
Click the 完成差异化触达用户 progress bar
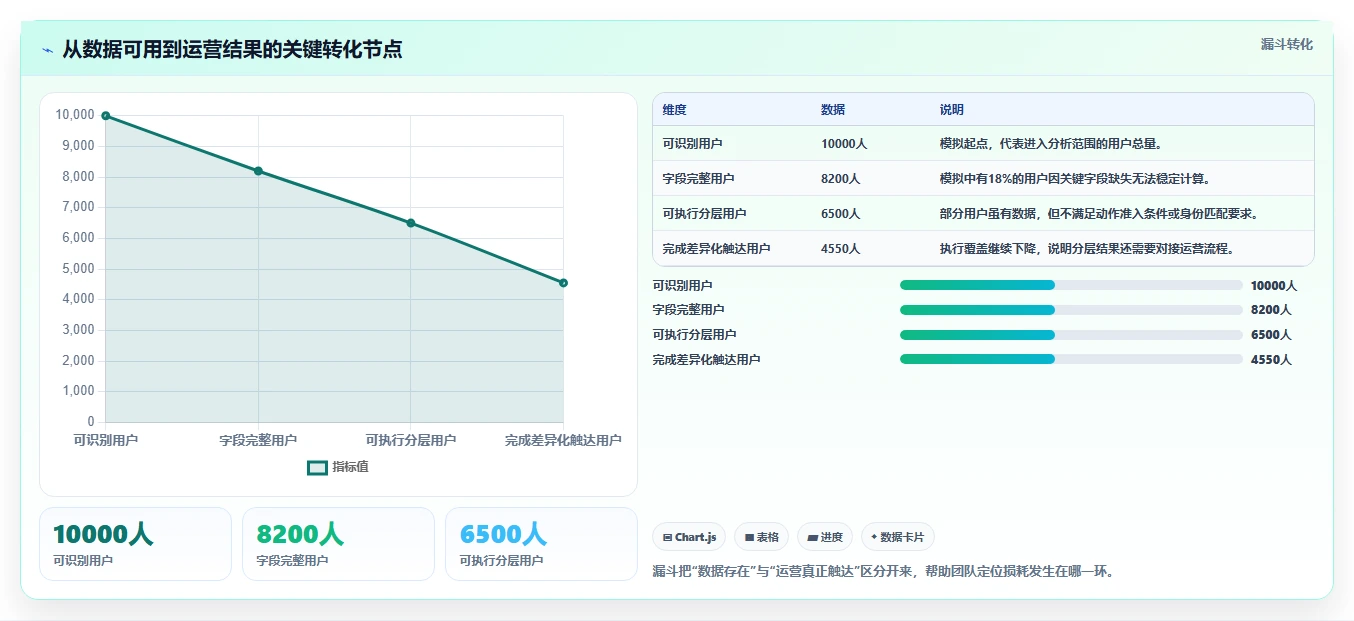pyautogui.click(x=1071, y=359)
